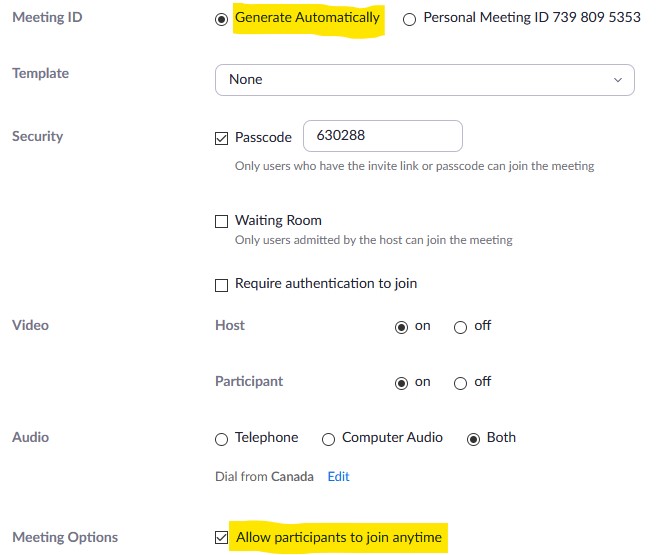Select Generate Automatically meeting ID option
This screenshot has height=555, width=656.
click(x=221, y=19)
